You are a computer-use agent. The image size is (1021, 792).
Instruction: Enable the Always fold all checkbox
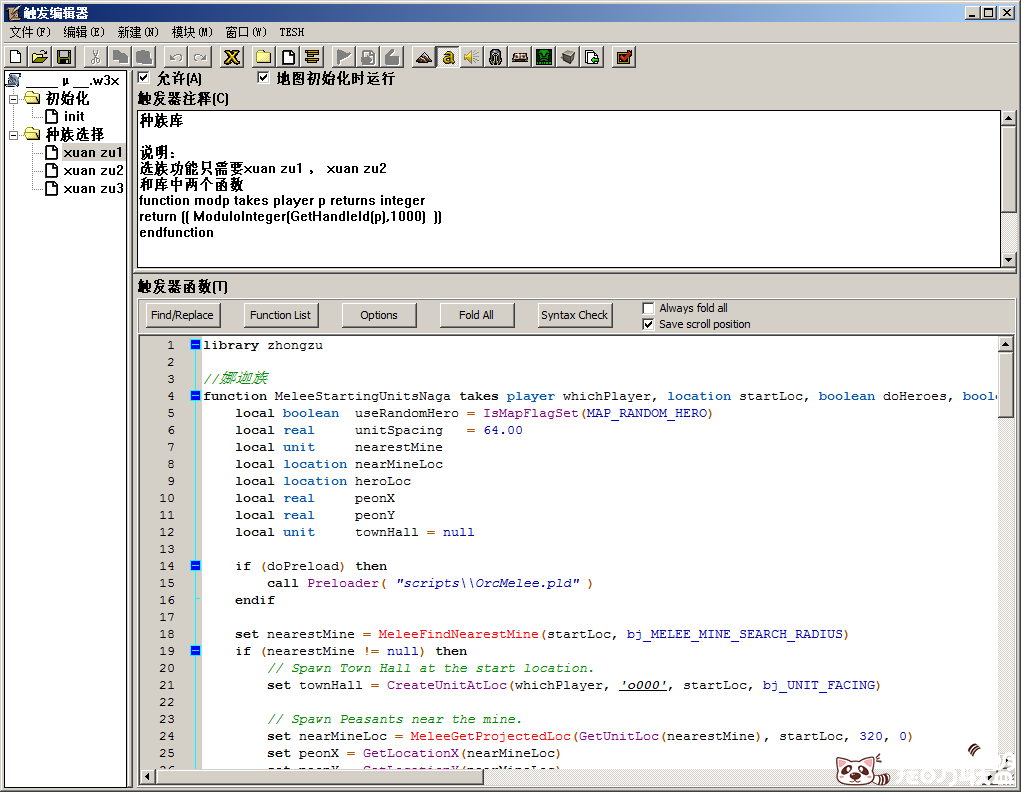click(648, 308)
